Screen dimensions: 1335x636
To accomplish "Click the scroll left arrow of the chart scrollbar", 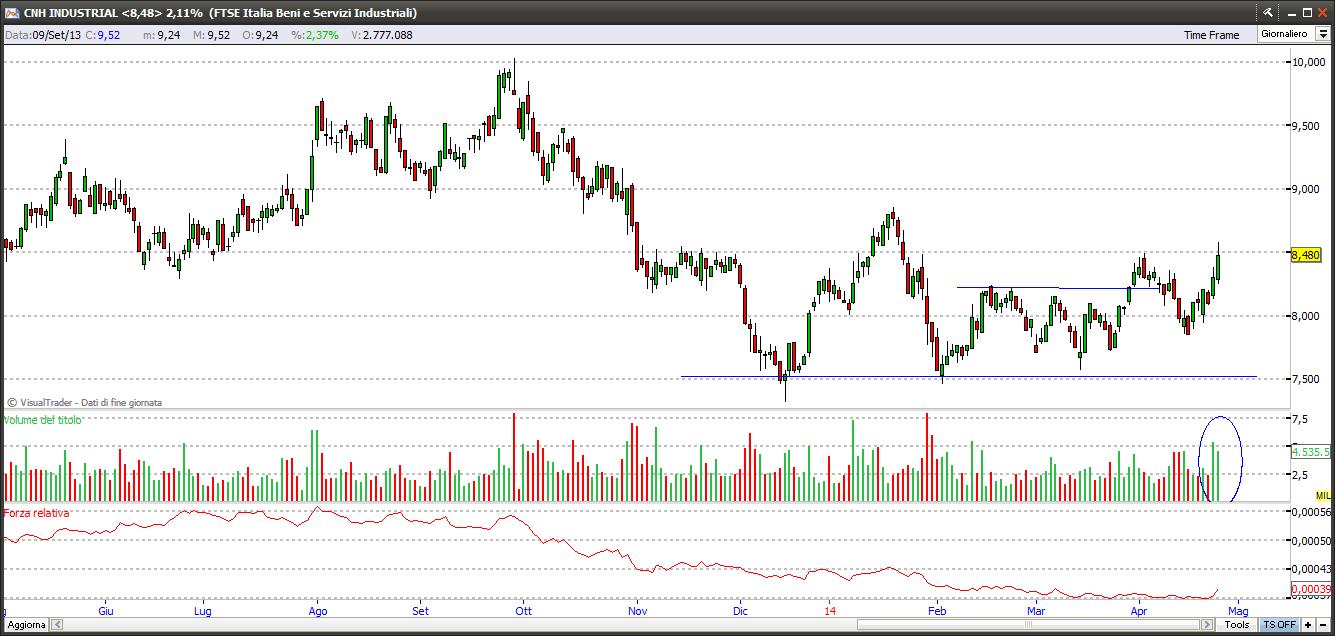I will click(x=57, y=625).
